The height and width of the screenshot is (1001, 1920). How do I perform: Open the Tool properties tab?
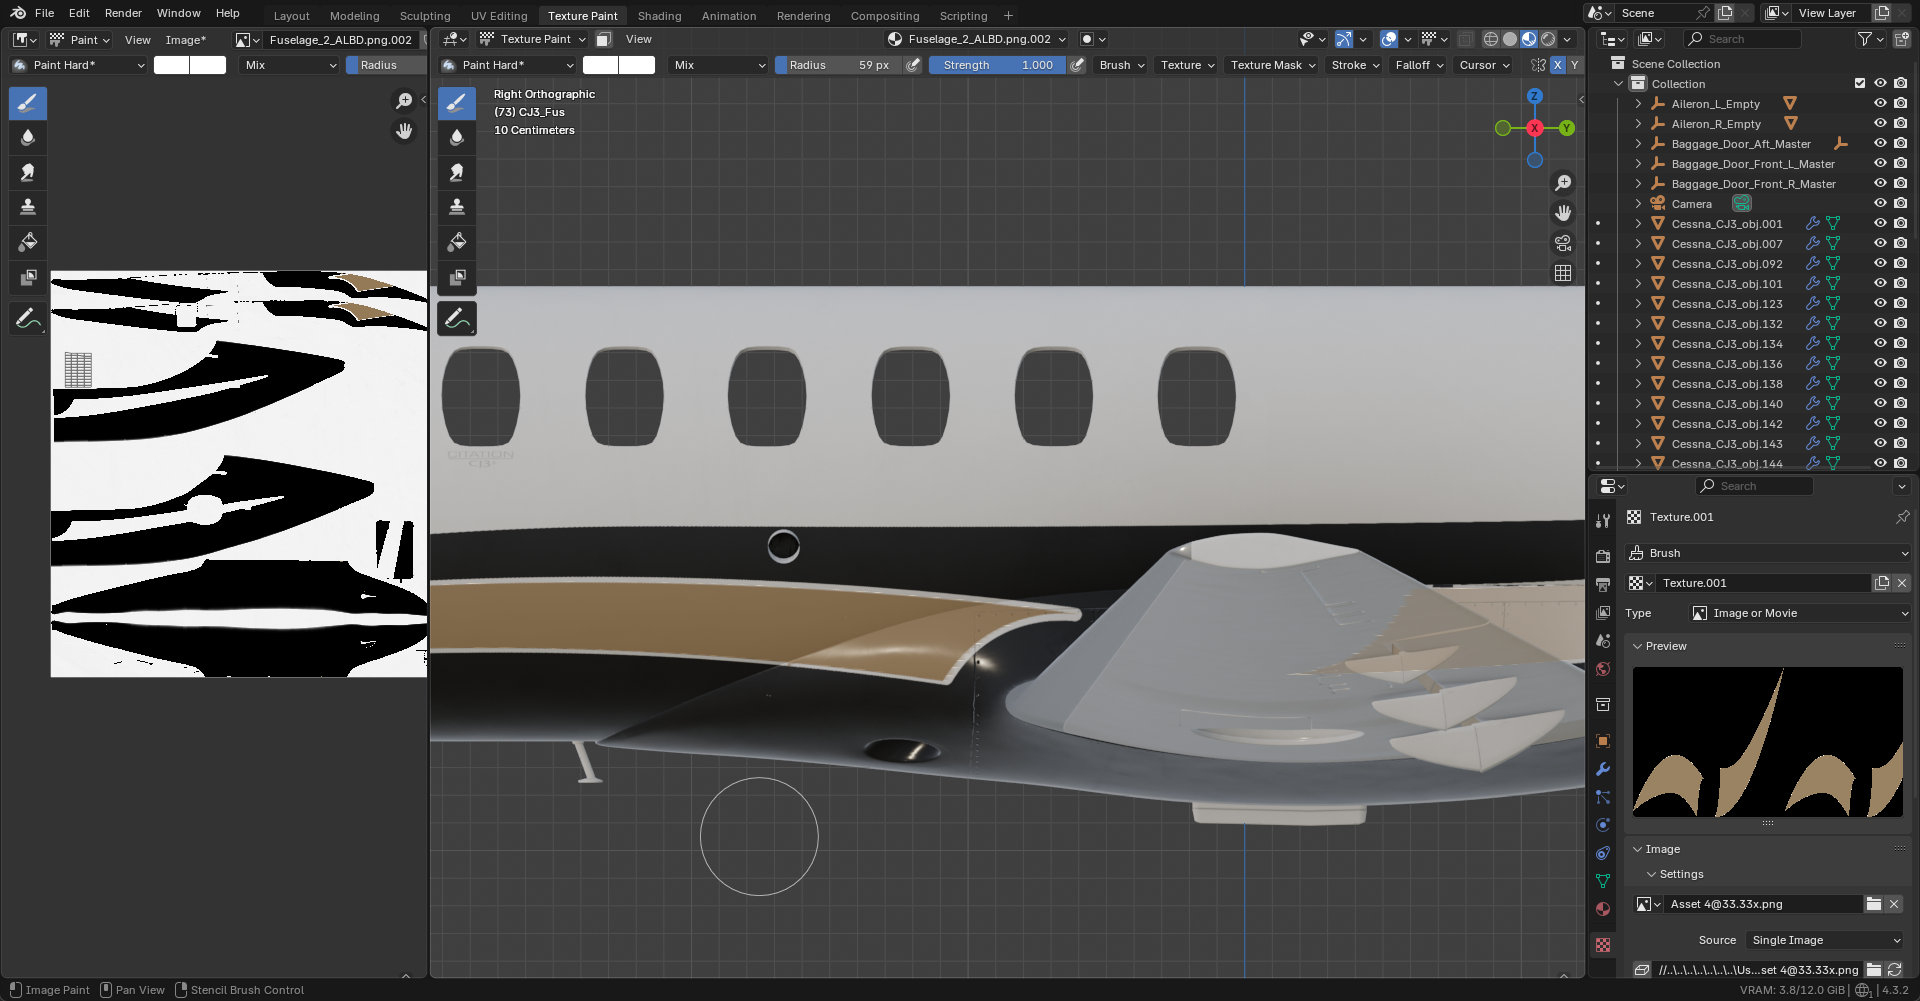click(1603, 521)
